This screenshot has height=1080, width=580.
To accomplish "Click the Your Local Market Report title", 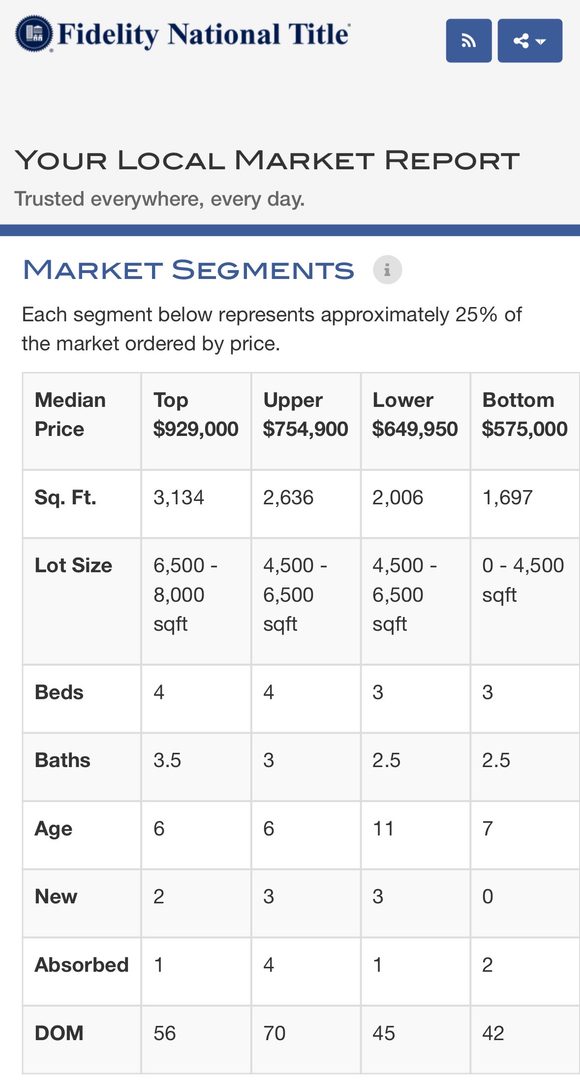I will (267, 160).
